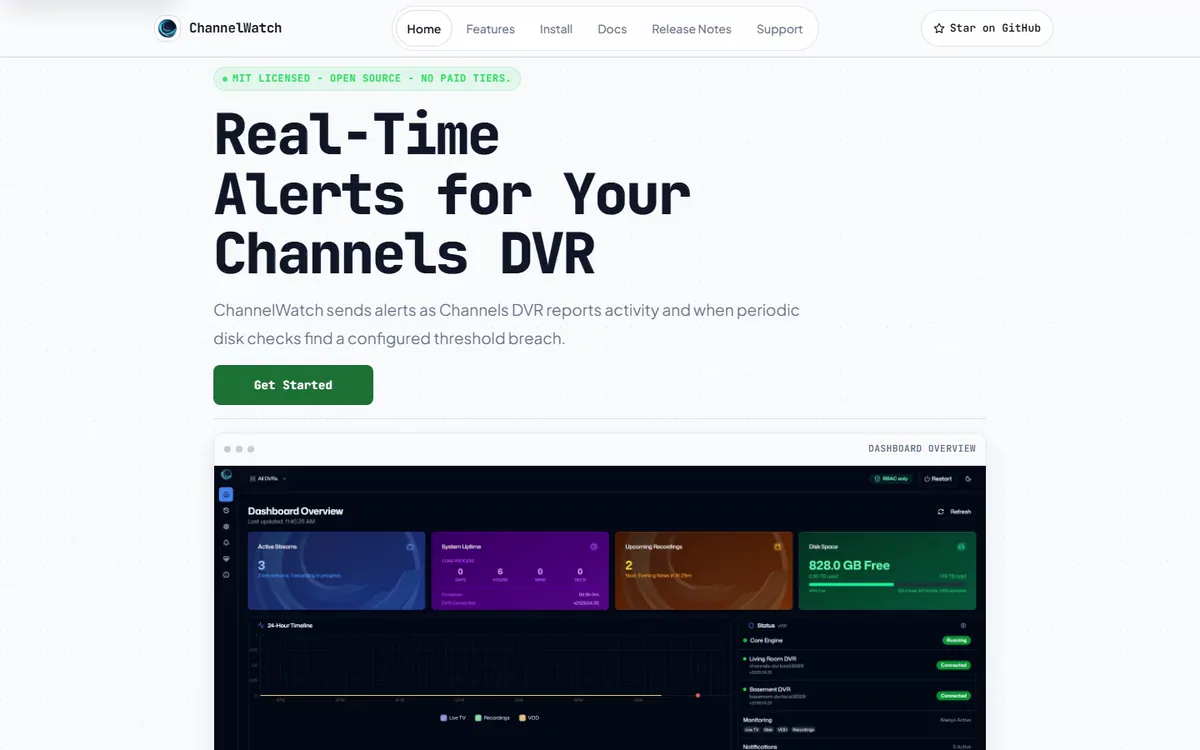Click the Upcoming Recordings calendar icon
Image resolution: width=1200 pixels, height=750 pixels.
[777, 547]
